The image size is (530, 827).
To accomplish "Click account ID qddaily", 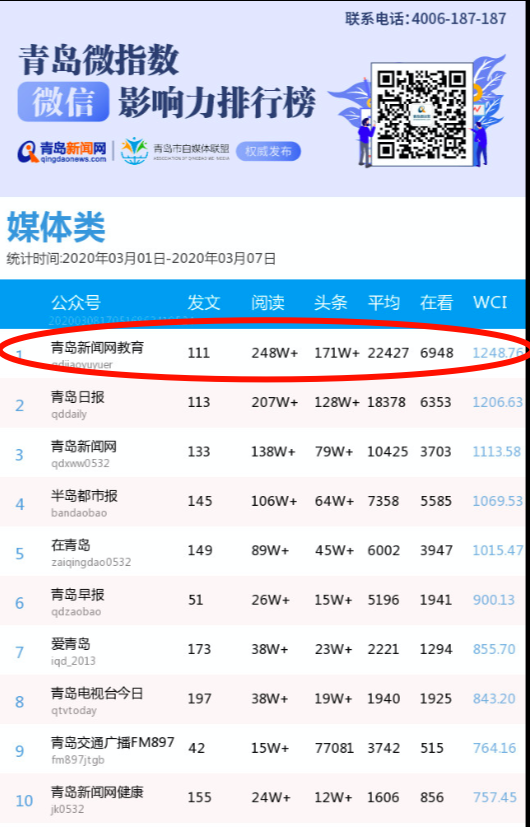I will click(69, 414).
